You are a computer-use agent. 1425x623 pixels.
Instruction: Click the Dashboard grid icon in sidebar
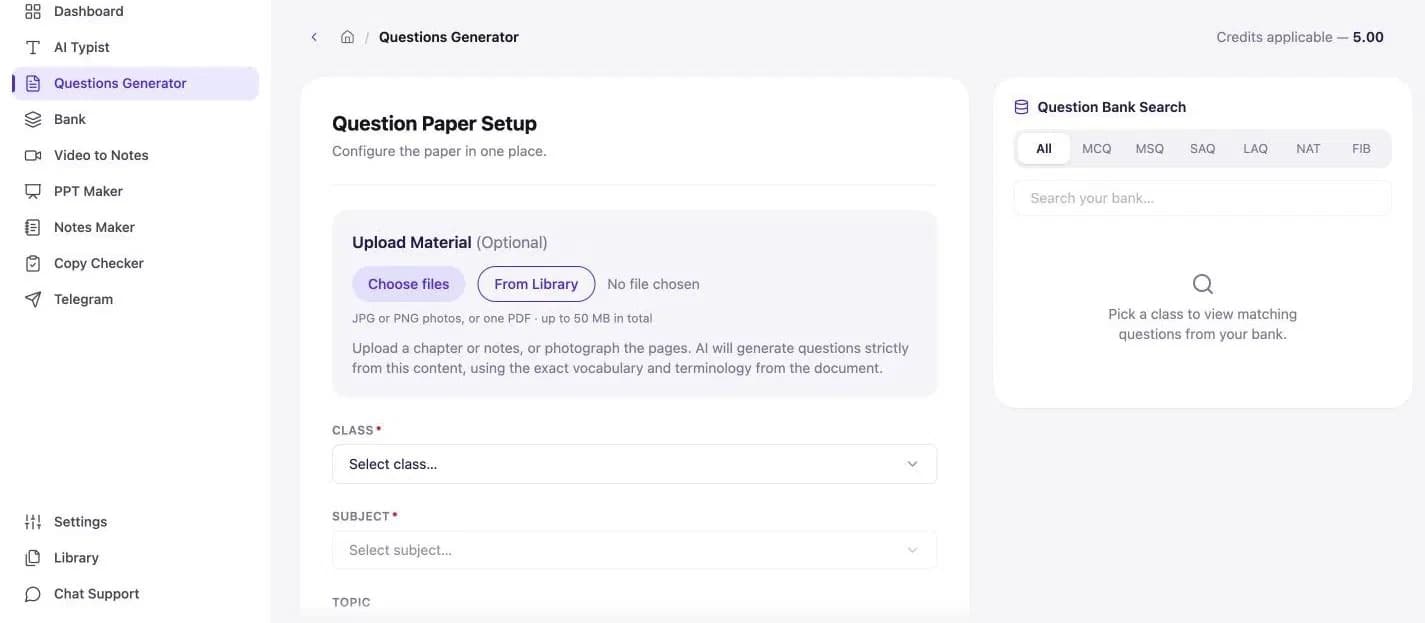[x=33, y=11]
